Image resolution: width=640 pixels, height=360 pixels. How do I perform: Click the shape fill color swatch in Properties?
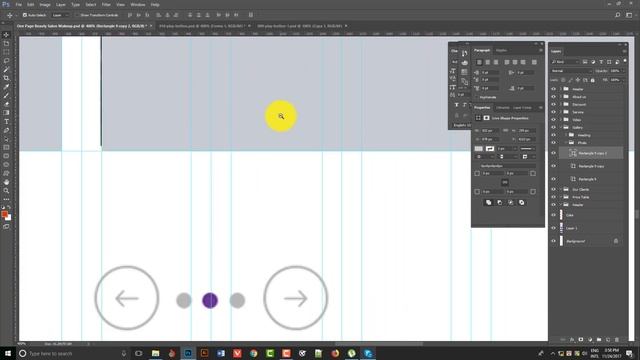pyautogui.click(x=479, y=149)
